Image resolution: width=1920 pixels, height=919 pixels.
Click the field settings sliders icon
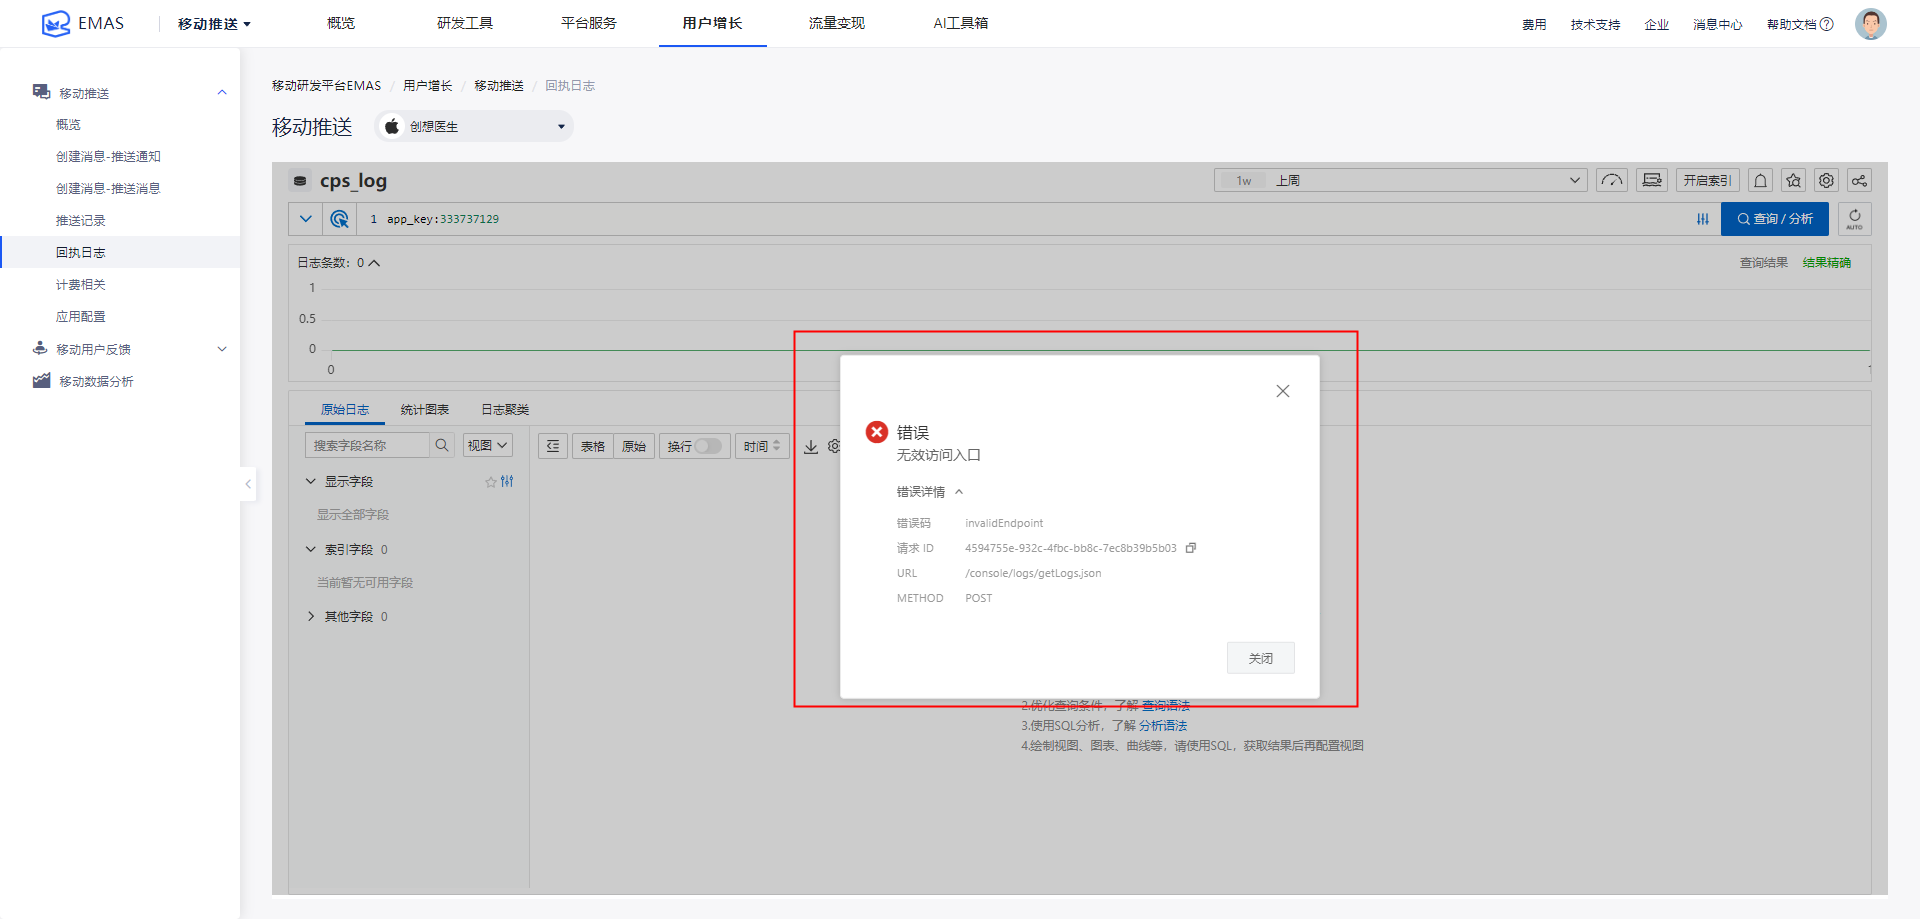coord(507,481)
